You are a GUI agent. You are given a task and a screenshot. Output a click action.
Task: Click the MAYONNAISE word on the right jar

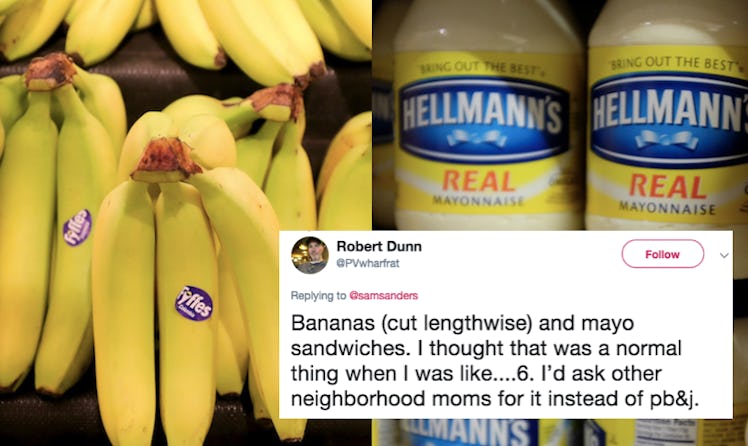667,207
